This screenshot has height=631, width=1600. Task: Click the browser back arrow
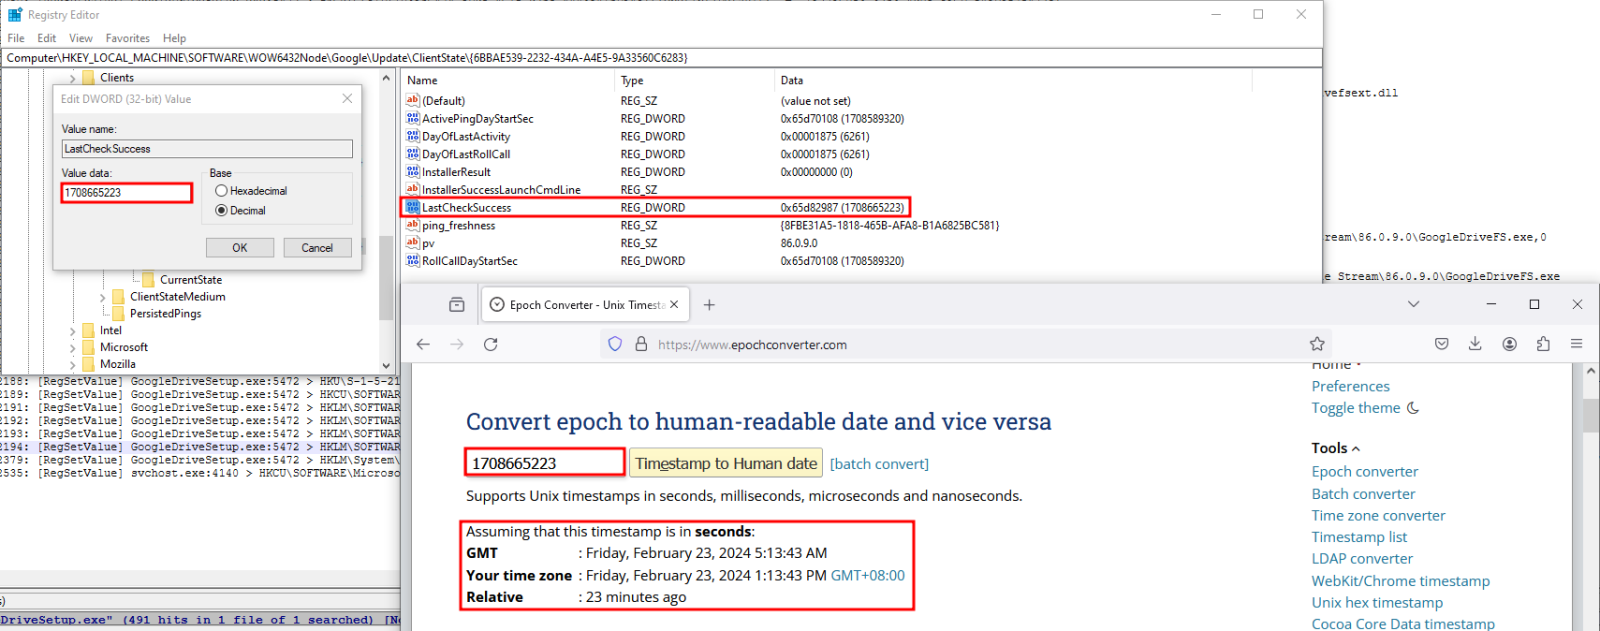pyautogui.click(x=423, y=344)
